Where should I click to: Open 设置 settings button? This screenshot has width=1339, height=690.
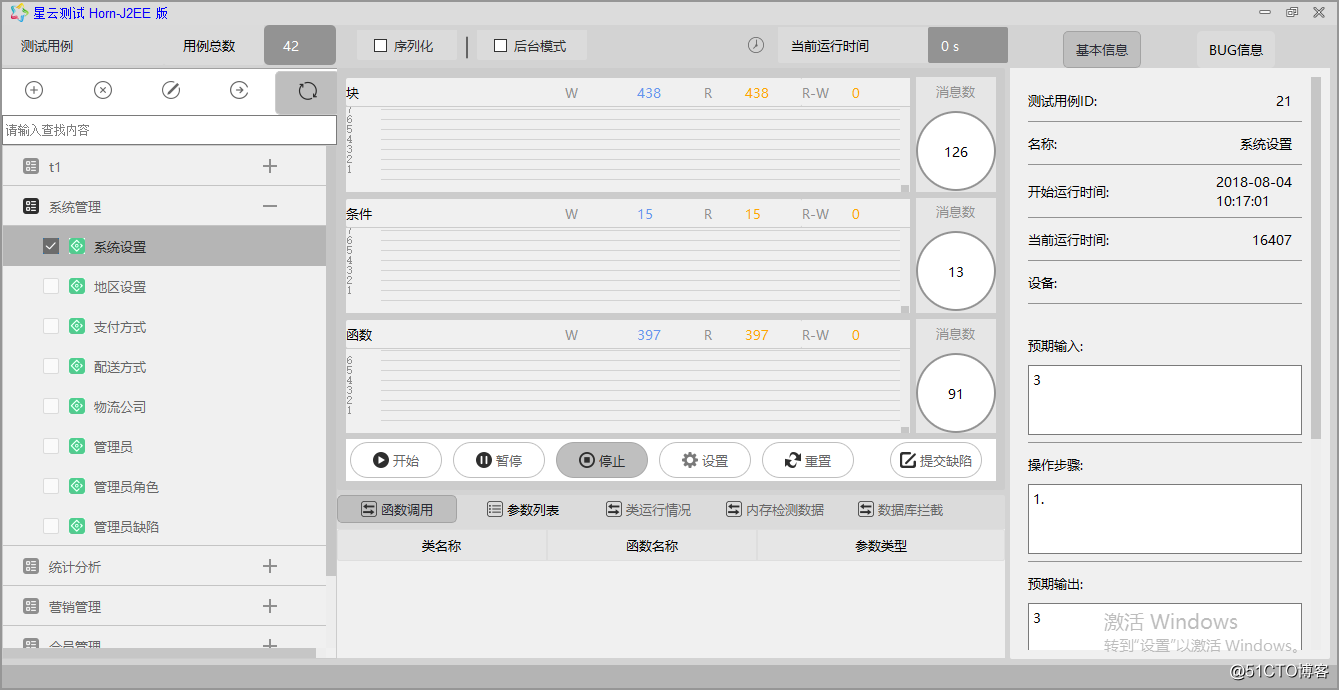click(x=705, y=460)
